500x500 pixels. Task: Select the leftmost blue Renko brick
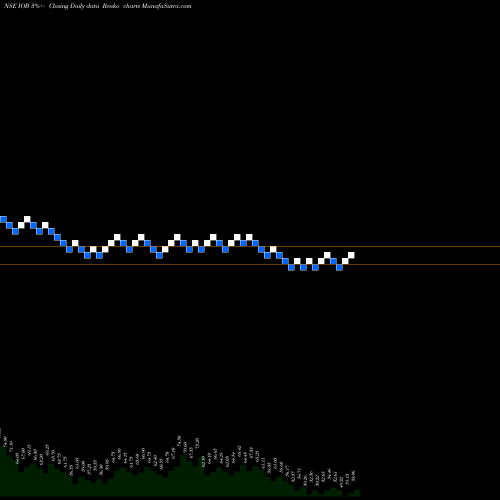tap(3, 219)
